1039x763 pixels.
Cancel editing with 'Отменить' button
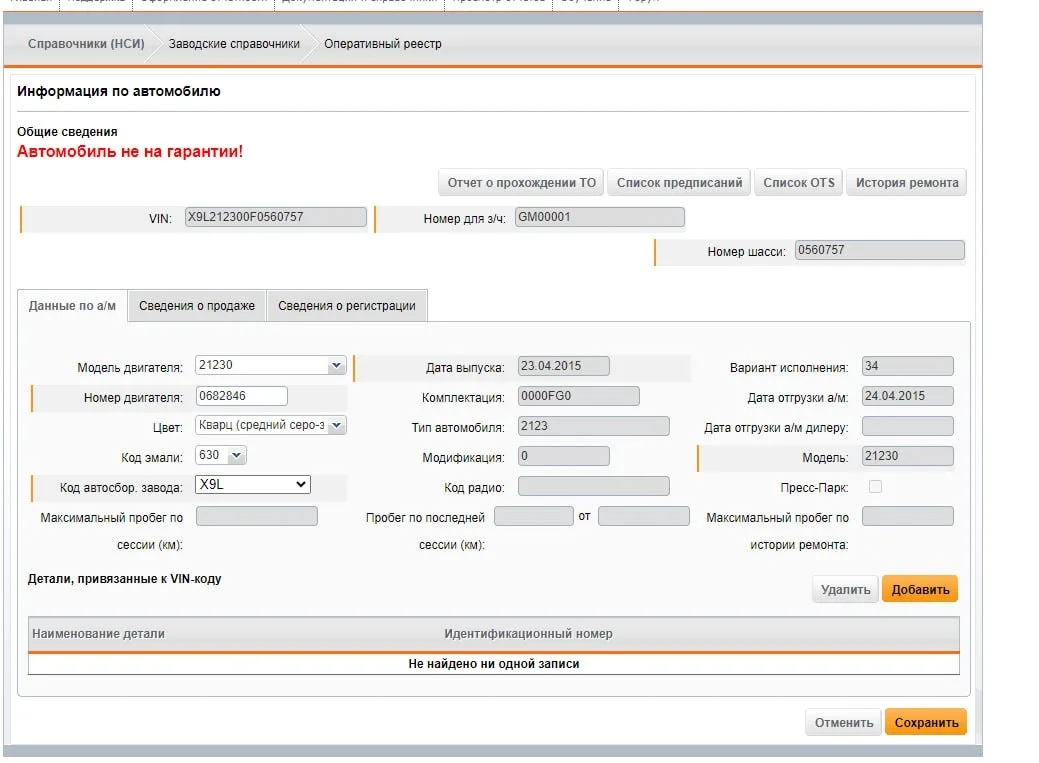click(x=843, y=722)
